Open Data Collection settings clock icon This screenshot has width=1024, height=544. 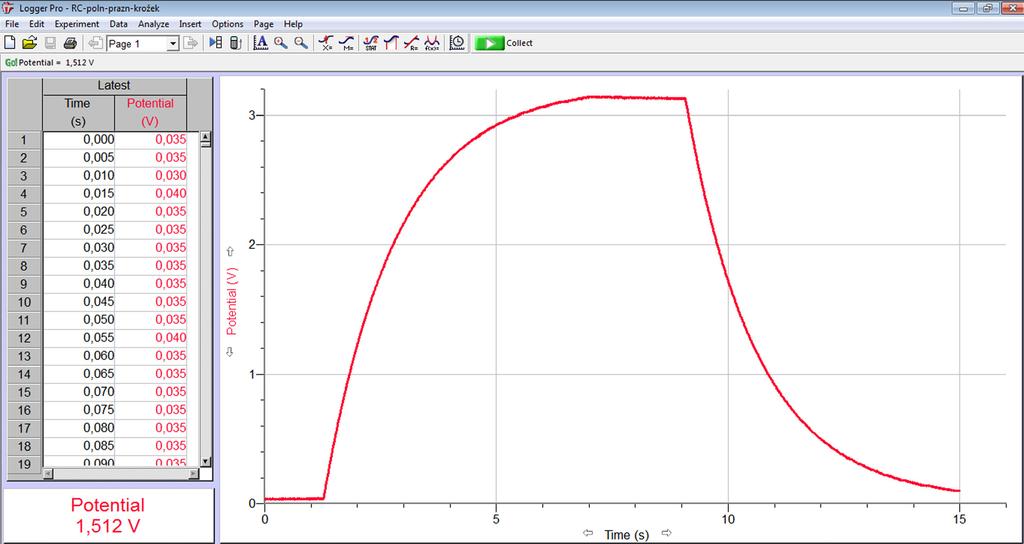[458, 43]
